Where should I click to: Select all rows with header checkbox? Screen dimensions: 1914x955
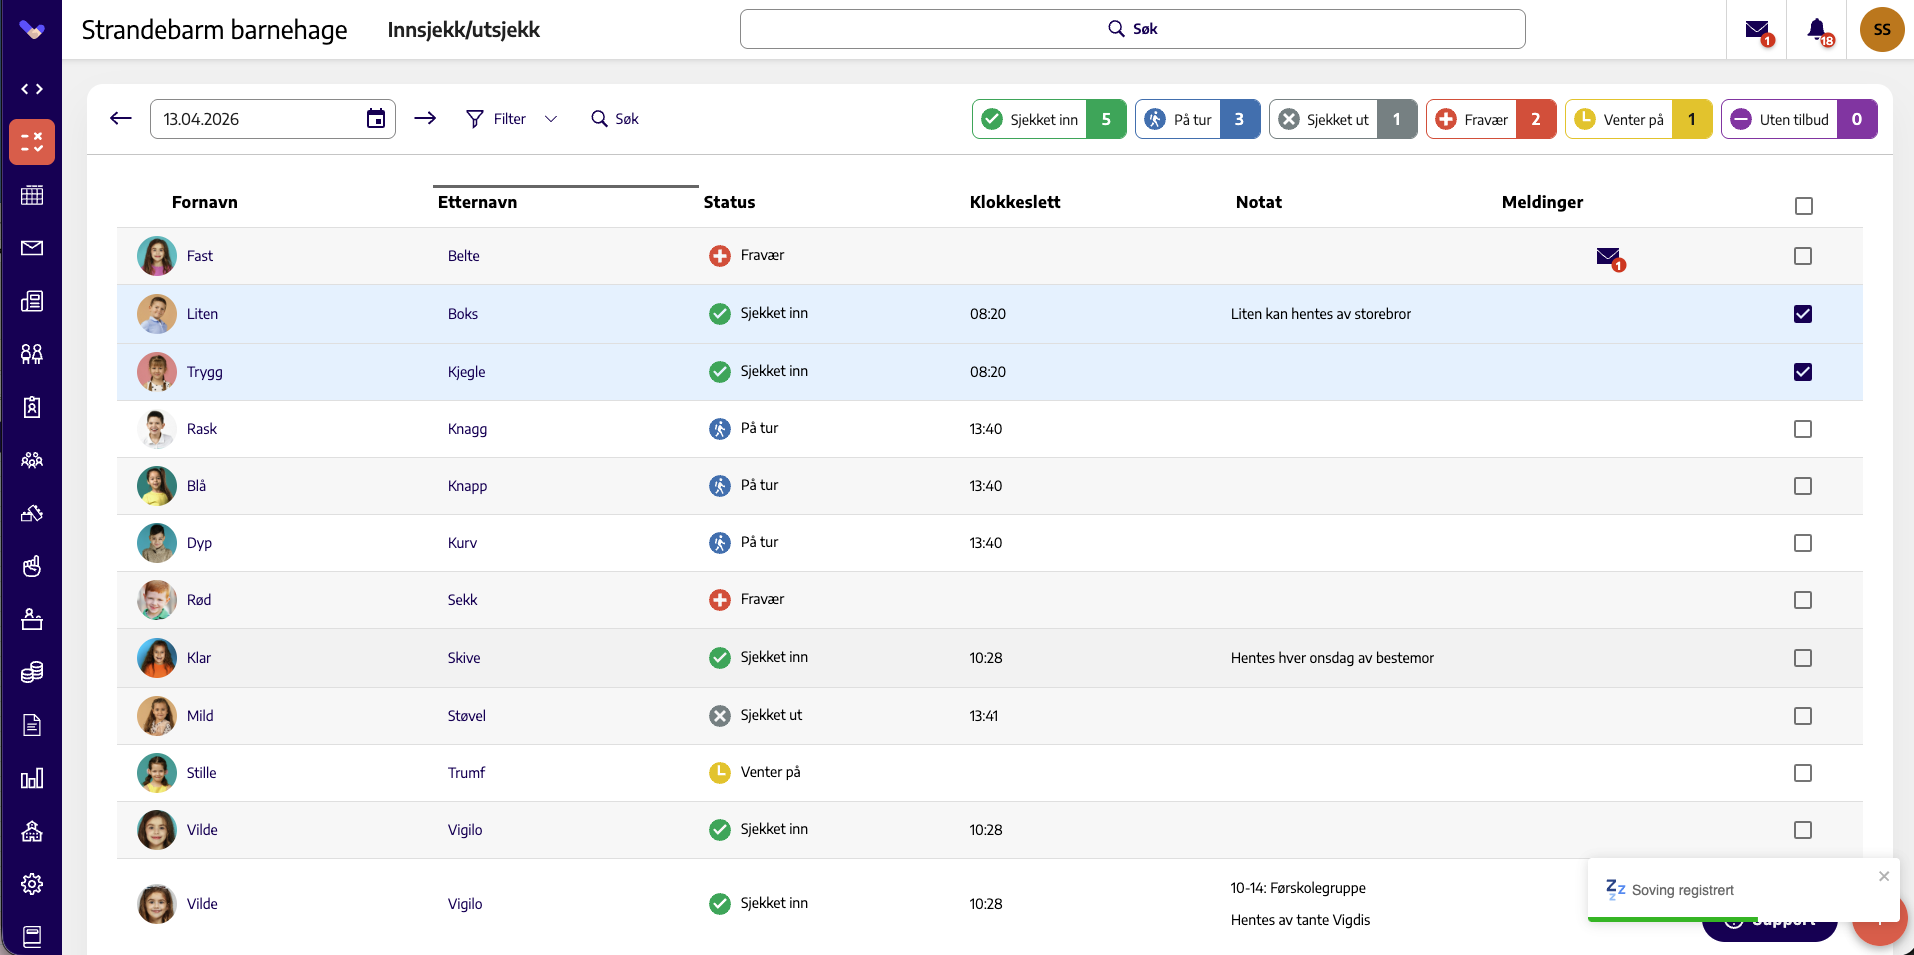point(1804,206)
